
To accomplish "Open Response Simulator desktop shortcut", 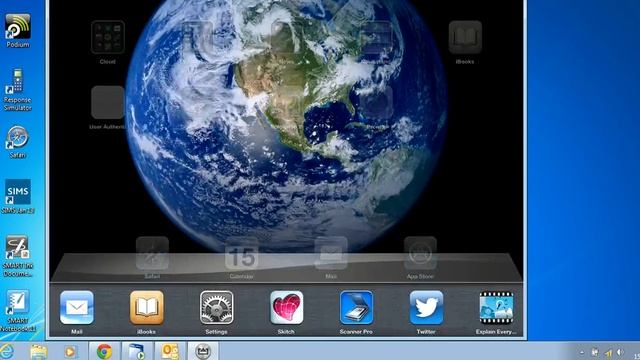I will (18, 82).
